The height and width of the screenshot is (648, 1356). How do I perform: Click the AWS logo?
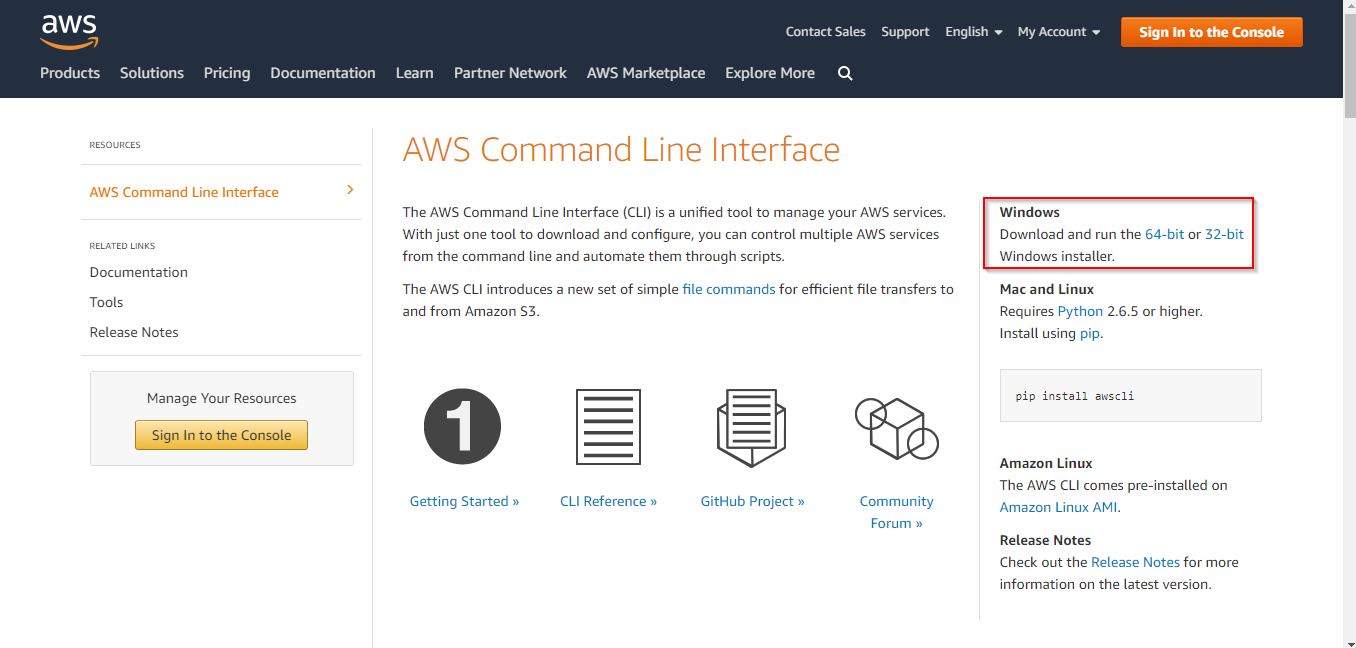tap(68, 31)
